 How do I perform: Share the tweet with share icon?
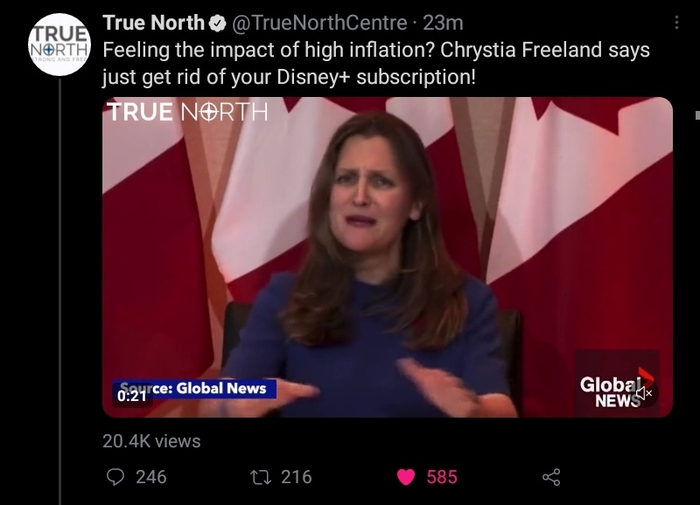click(x=551, y=477)
